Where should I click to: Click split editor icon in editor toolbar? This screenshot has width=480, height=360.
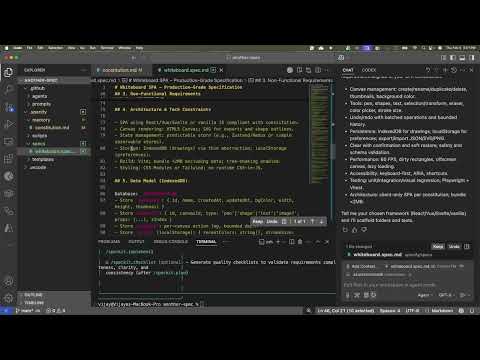click(318, 70)
